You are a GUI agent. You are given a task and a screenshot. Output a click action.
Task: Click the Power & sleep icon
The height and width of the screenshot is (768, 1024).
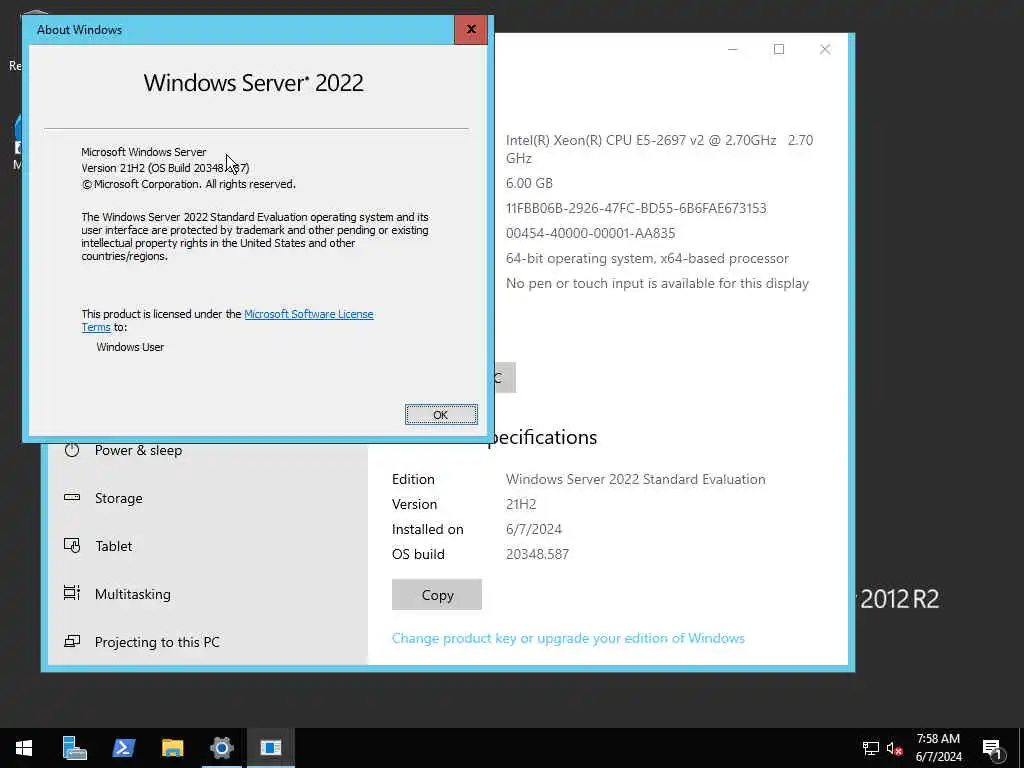coord(72,450)
